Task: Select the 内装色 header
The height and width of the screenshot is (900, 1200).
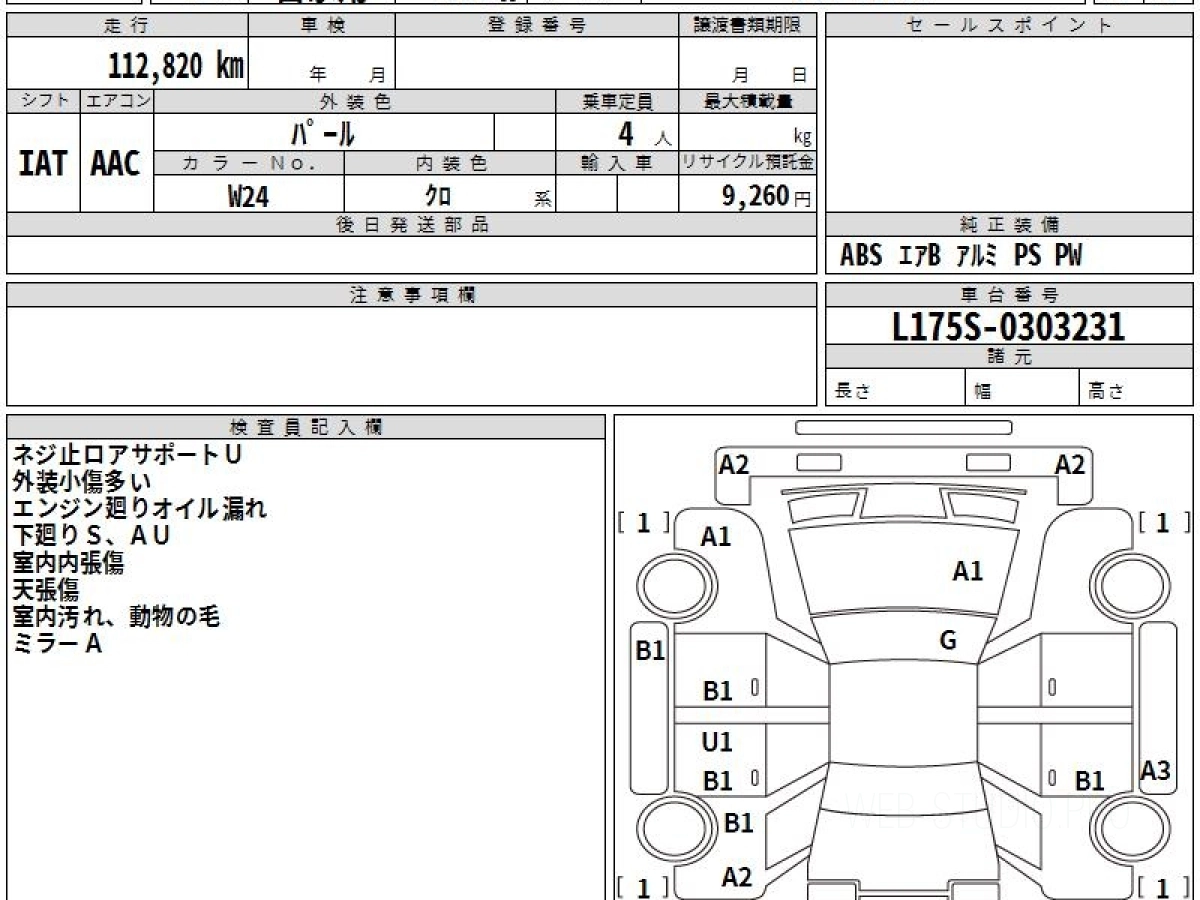Action: pyautogui.click(x=450, y=163)
